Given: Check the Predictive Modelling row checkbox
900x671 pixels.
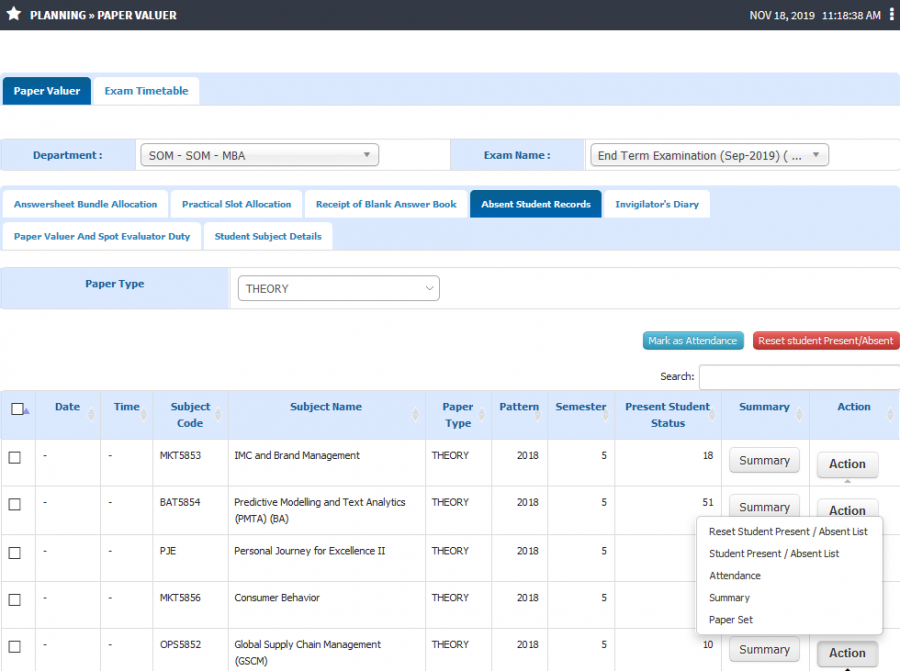Looking at the screenshot, I should click(x=15, y=504).
